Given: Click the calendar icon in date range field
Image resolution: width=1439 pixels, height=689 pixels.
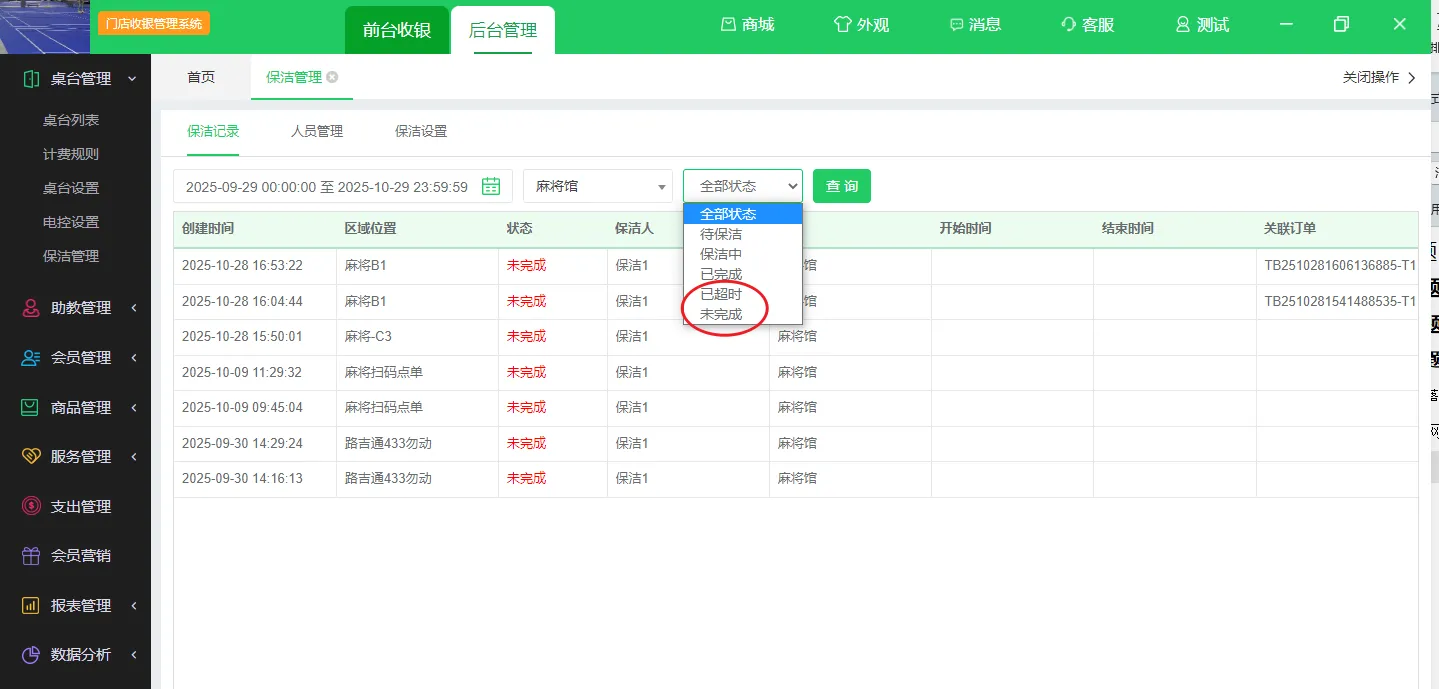Looking at the screenshot, I should 491,186.
